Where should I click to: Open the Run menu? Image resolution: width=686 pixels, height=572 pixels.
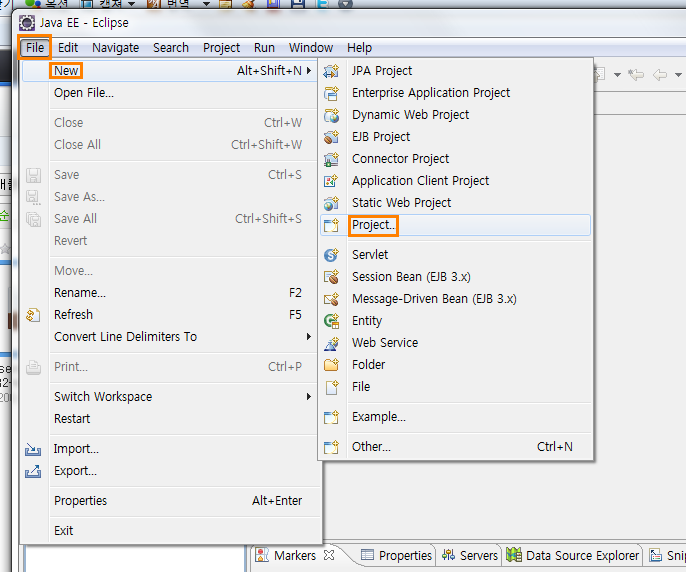click(264, 47)
